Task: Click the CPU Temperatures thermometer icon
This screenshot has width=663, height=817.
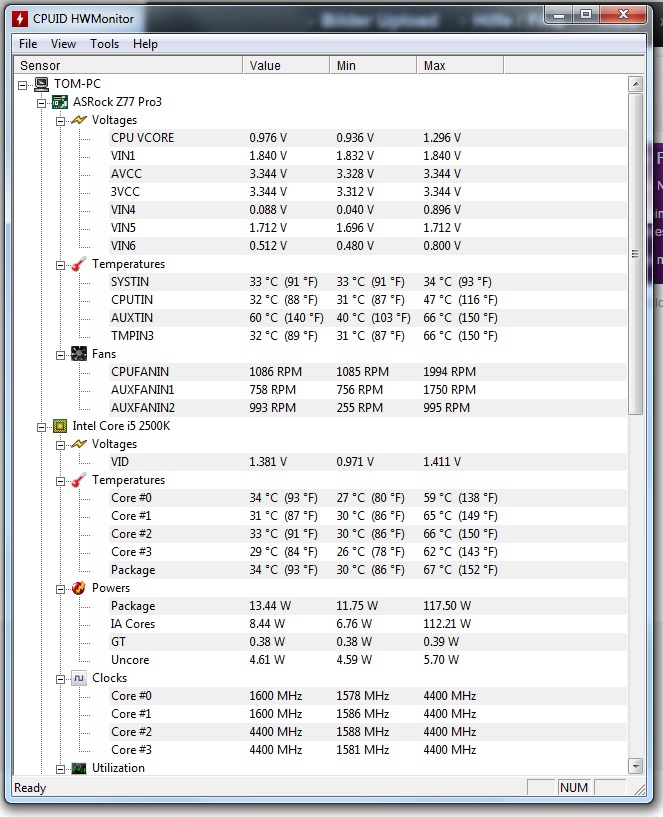Action: click(79, 480)
